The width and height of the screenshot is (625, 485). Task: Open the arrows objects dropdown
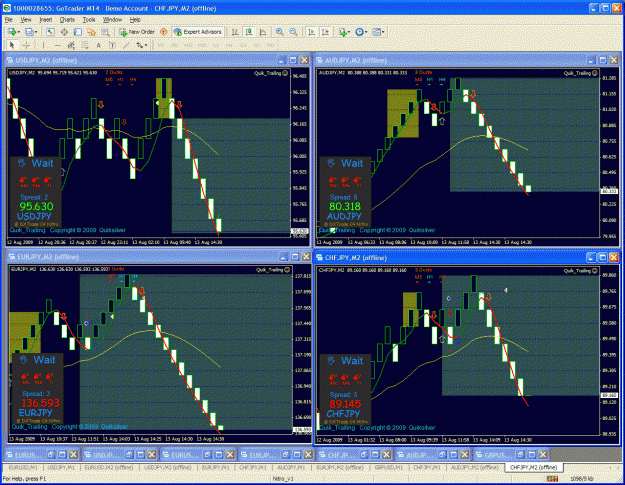(x=142, y=45)
